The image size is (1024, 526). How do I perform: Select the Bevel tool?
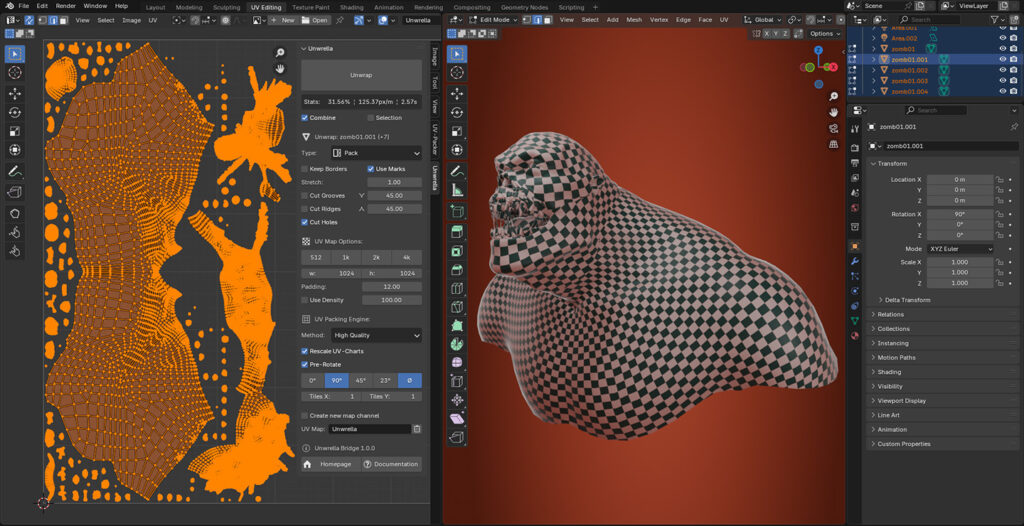(457, 270)
